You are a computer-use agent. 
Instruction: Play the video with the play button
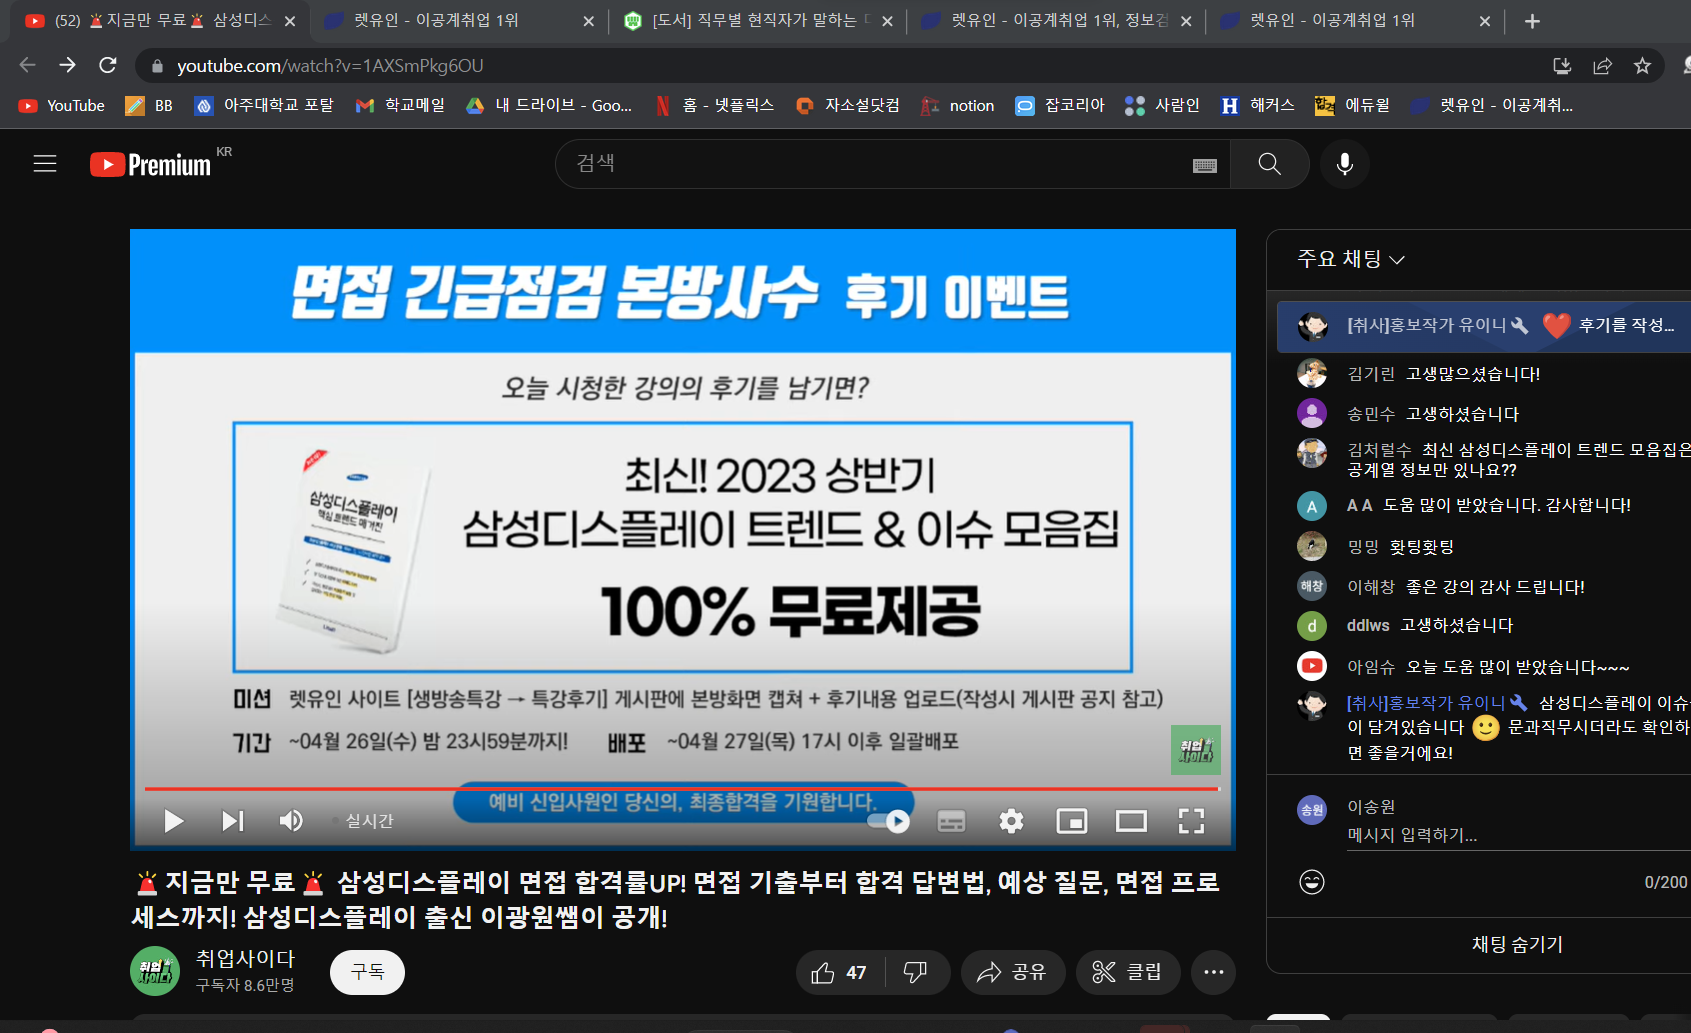click(x=174, y=821)
